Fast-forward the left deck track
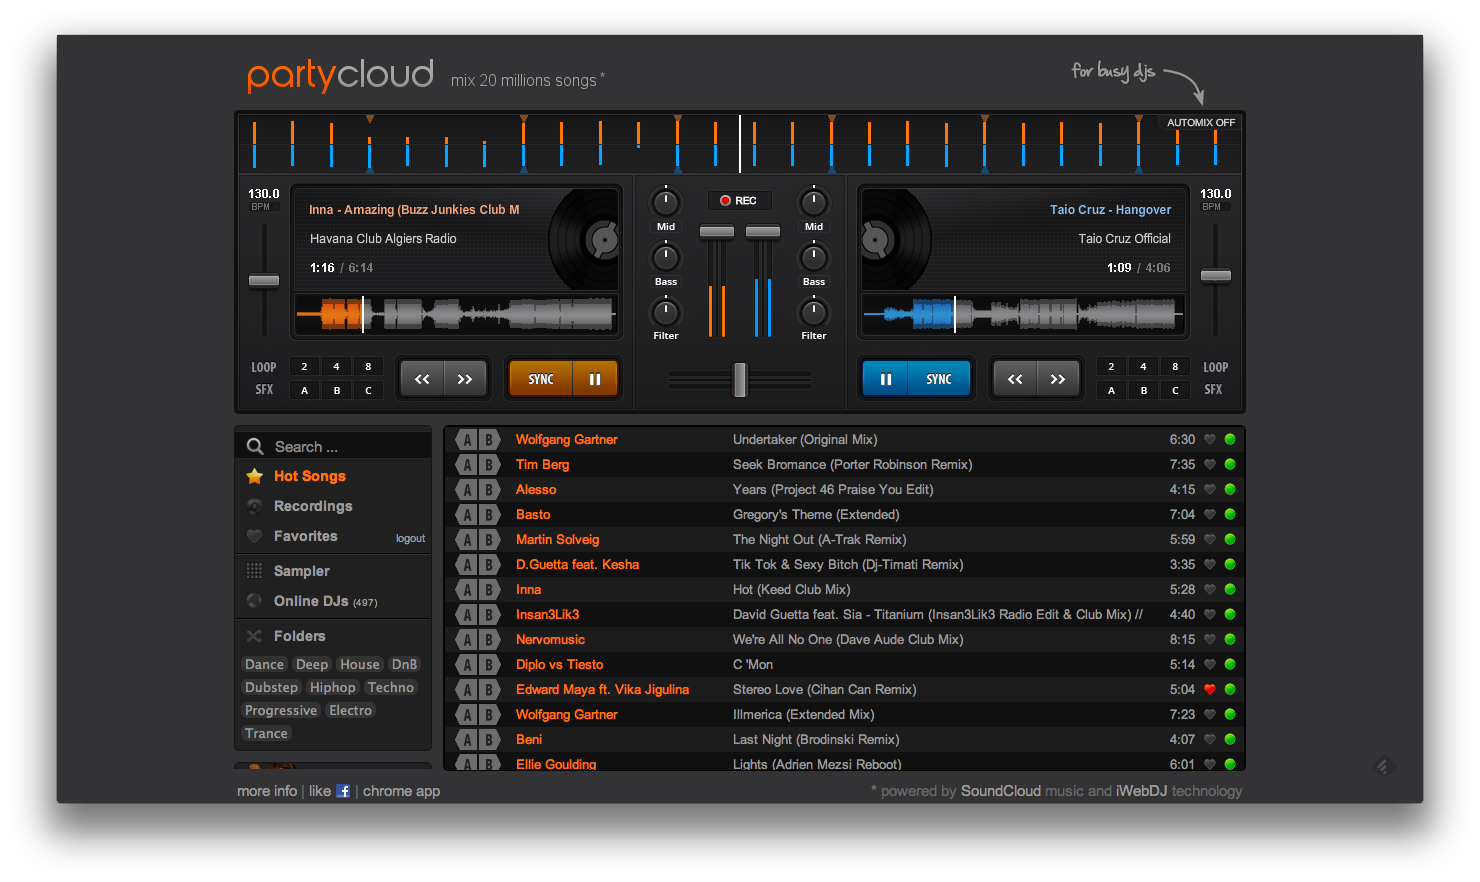The width and height of the screenshot is (1480, 882). click(x=465, y=379)
